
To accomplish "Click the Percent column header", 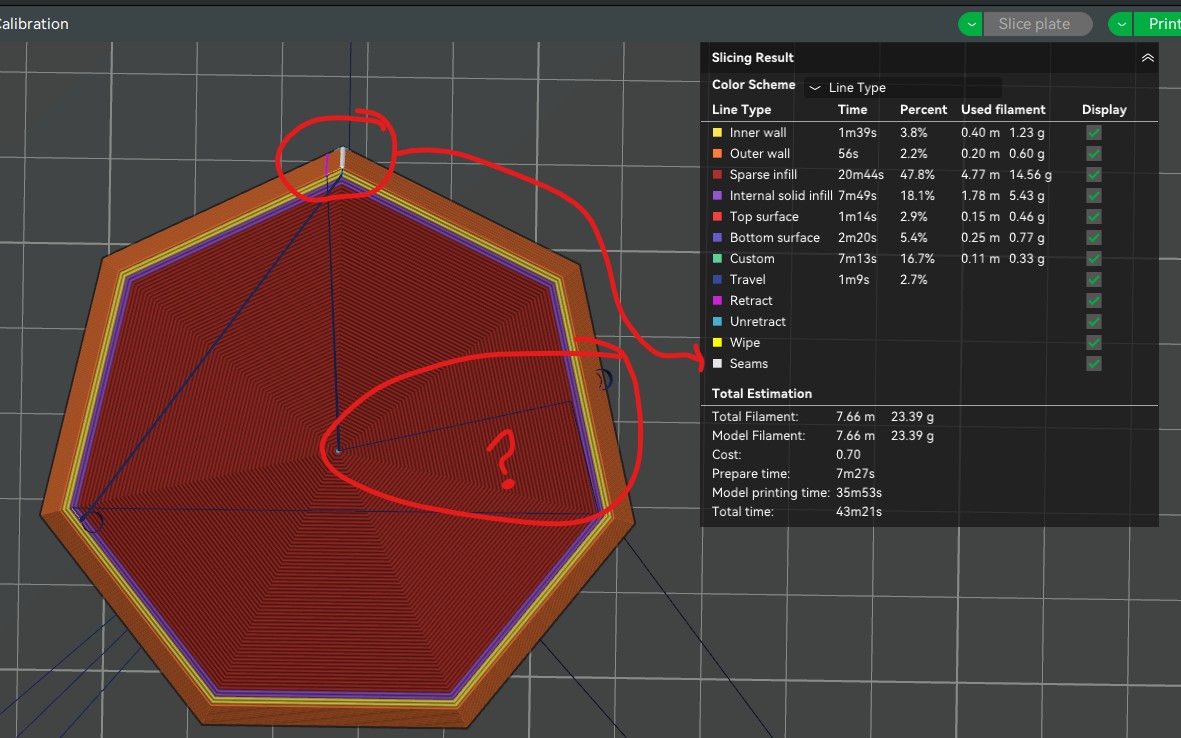I will 923,110.
